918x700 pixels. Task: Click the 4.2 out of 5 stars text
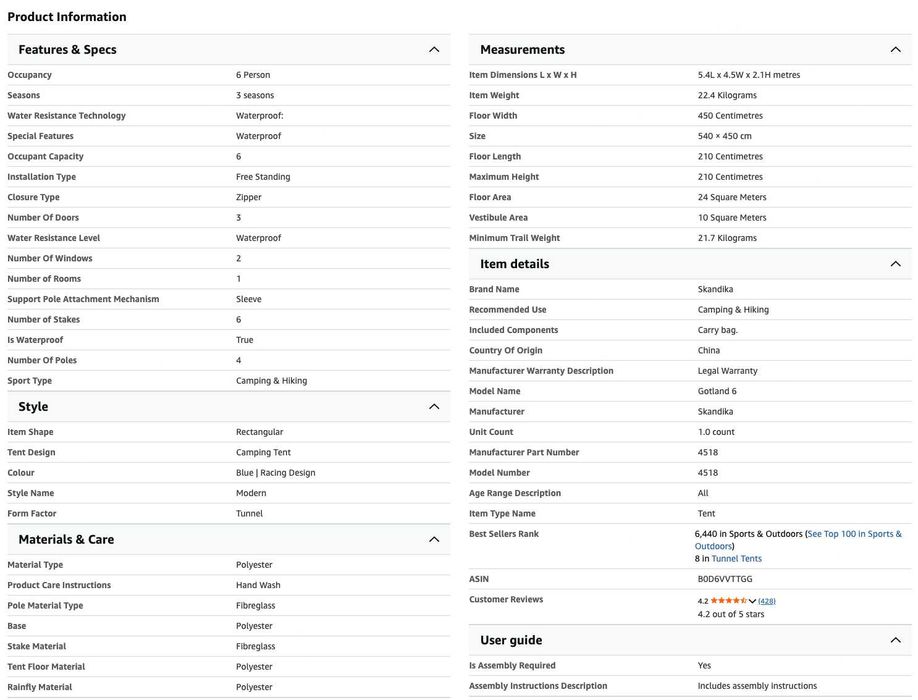click(x=731, y=615)
